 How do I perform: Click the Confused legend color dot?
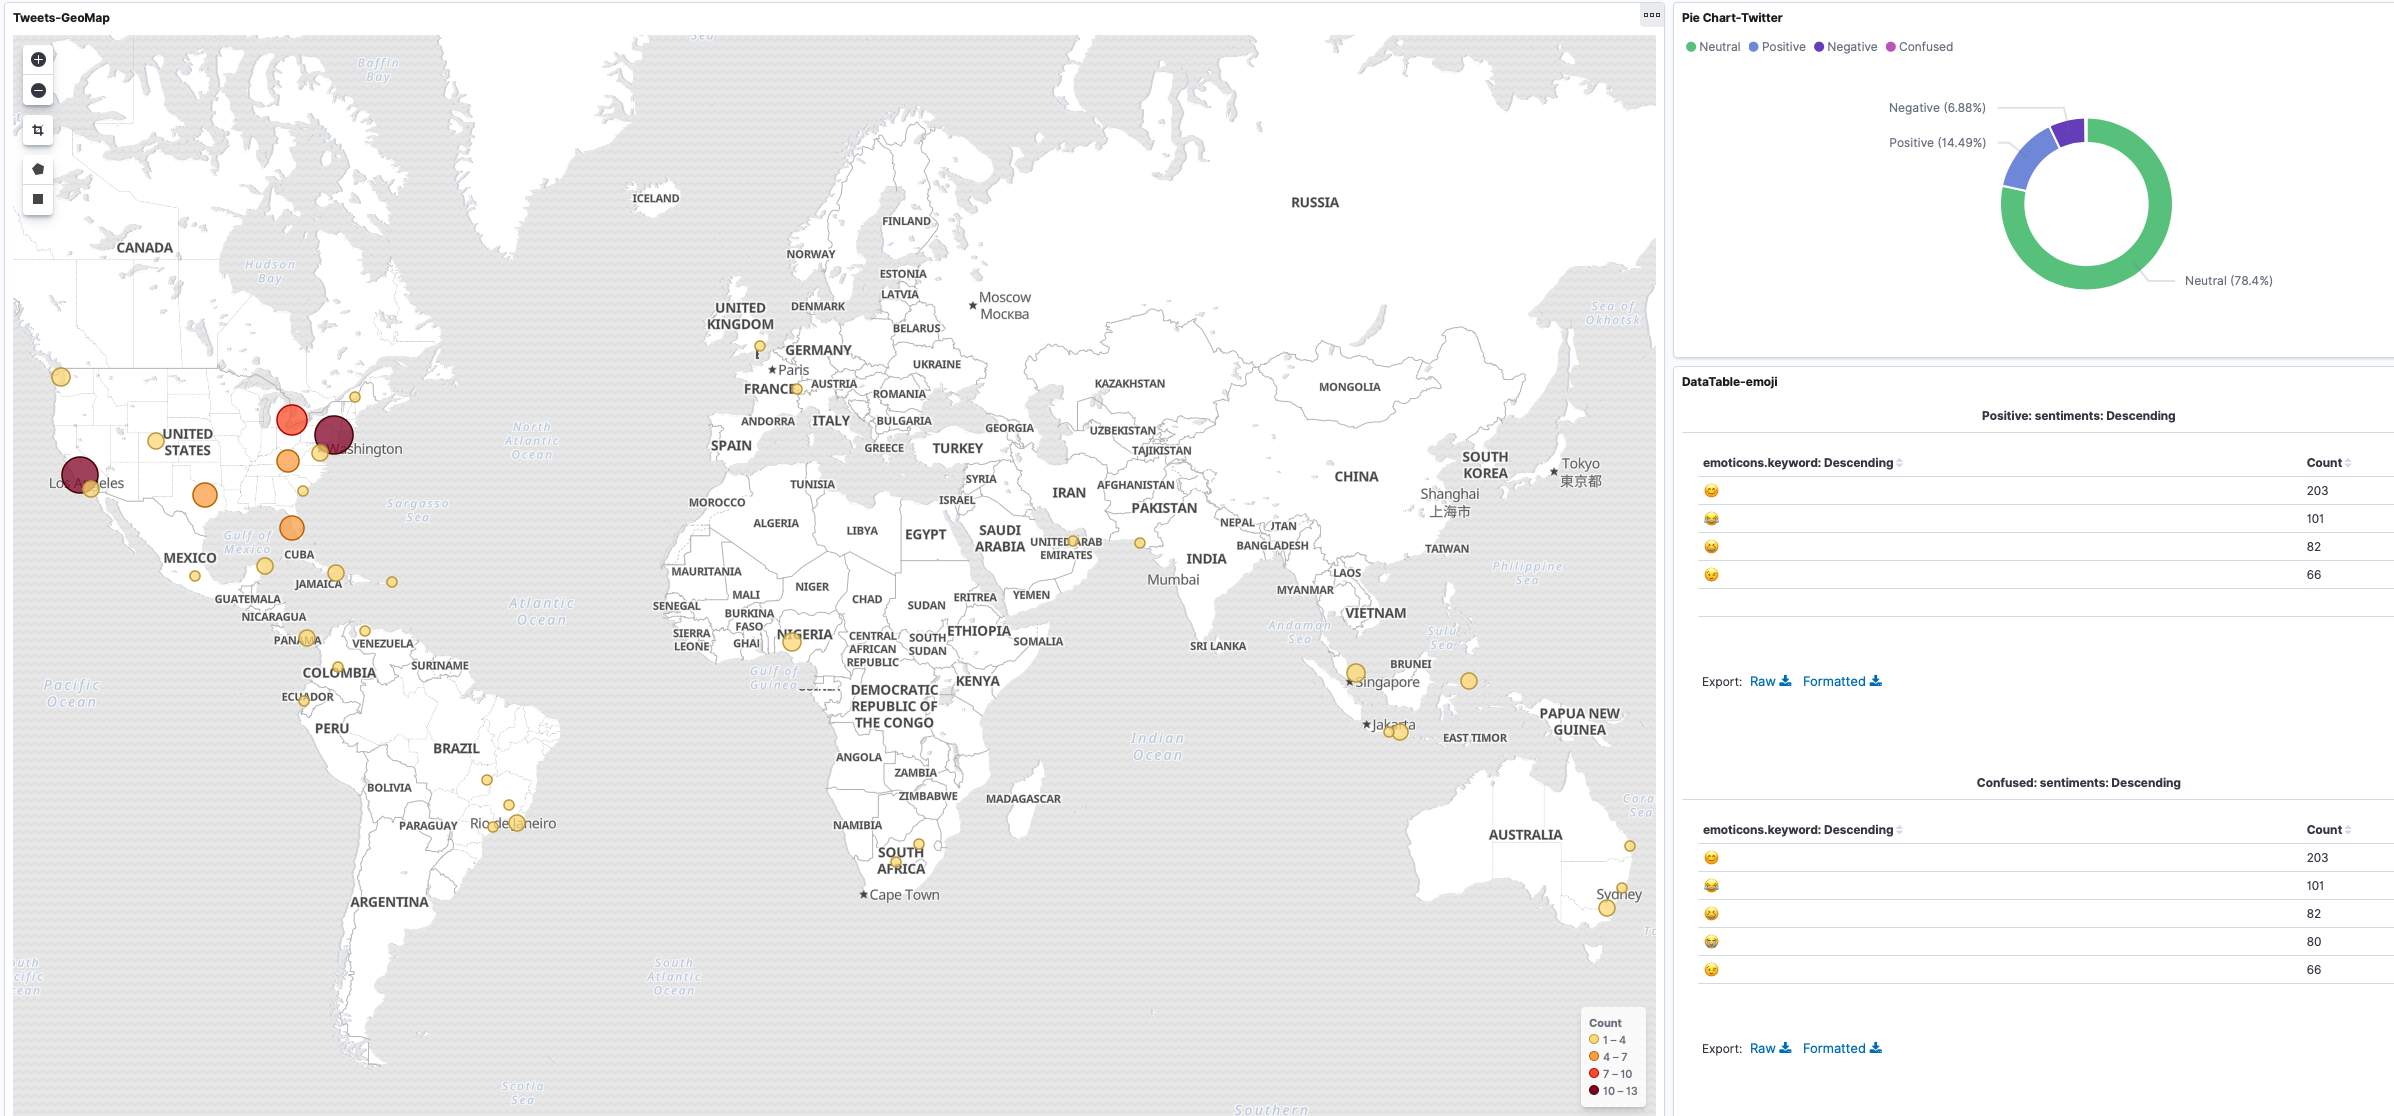(x=1890, y=47)
